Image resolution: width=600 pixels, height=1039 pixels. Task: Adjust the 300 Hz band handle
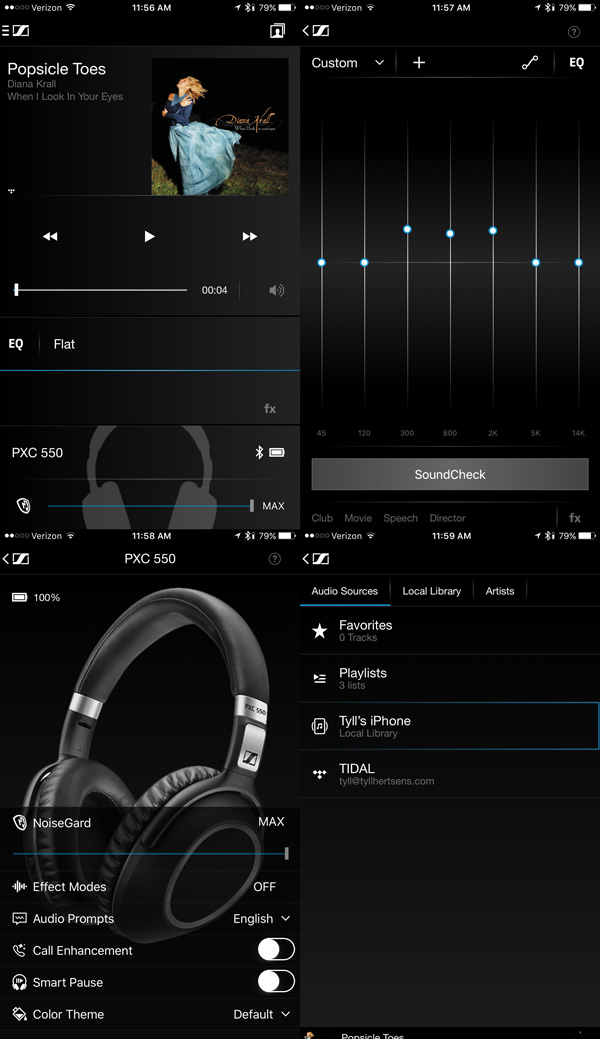(407, 229)
